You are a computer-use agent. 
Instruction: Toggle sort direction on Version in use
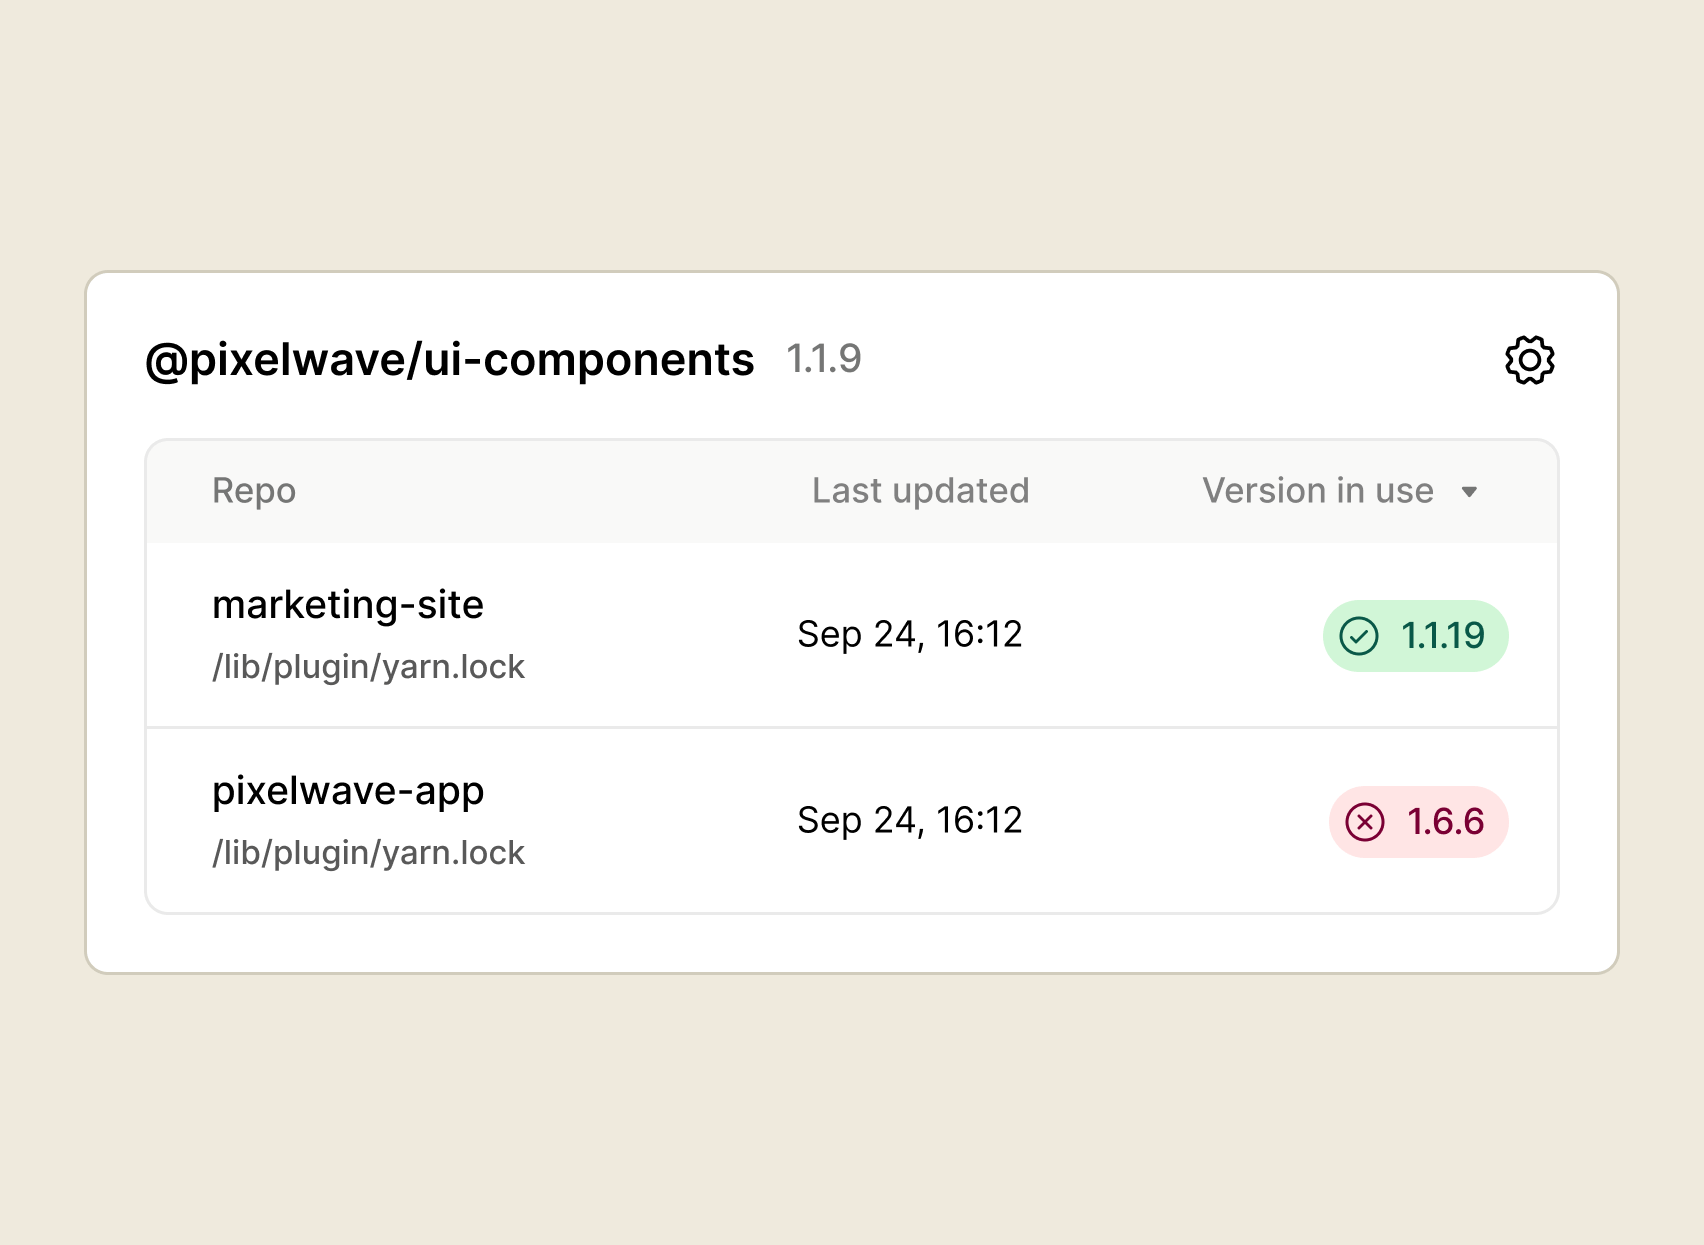coord(1470,492)
